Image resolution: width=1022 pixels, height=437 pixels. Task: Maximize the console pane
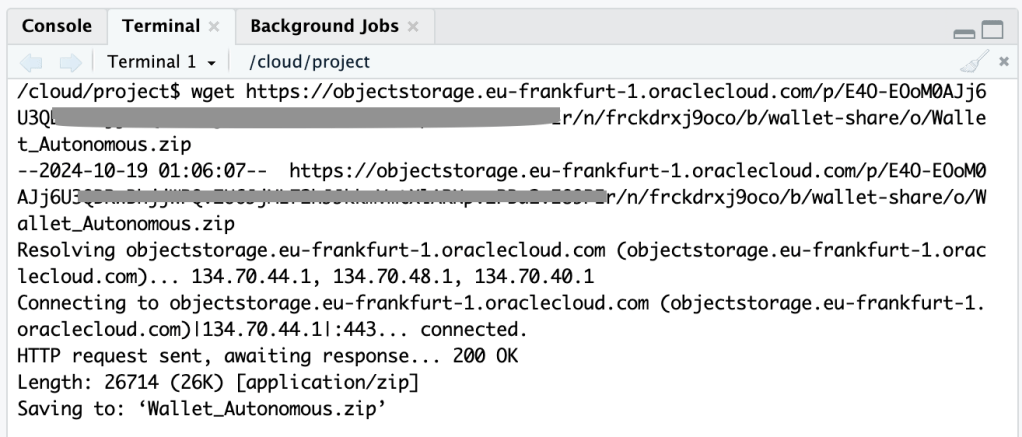992,31
